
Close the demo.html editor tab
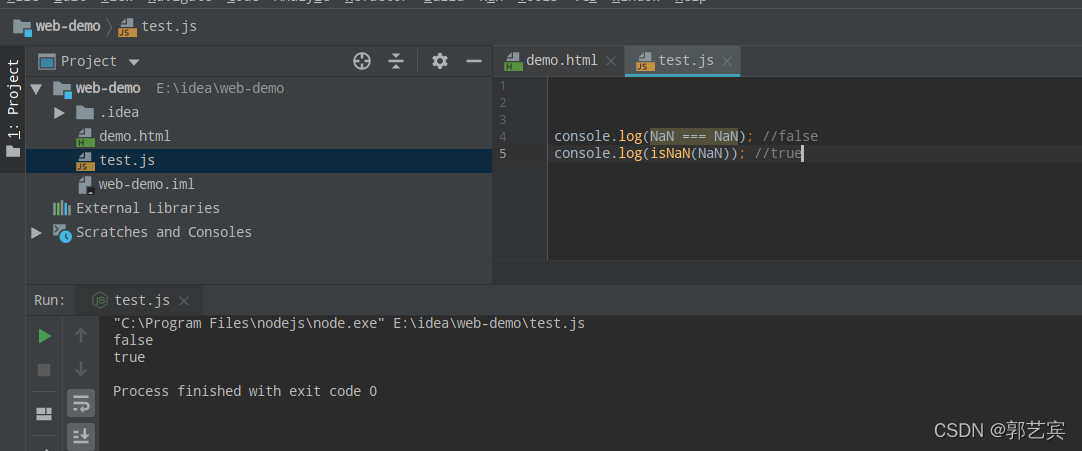(x=611, y=61)
